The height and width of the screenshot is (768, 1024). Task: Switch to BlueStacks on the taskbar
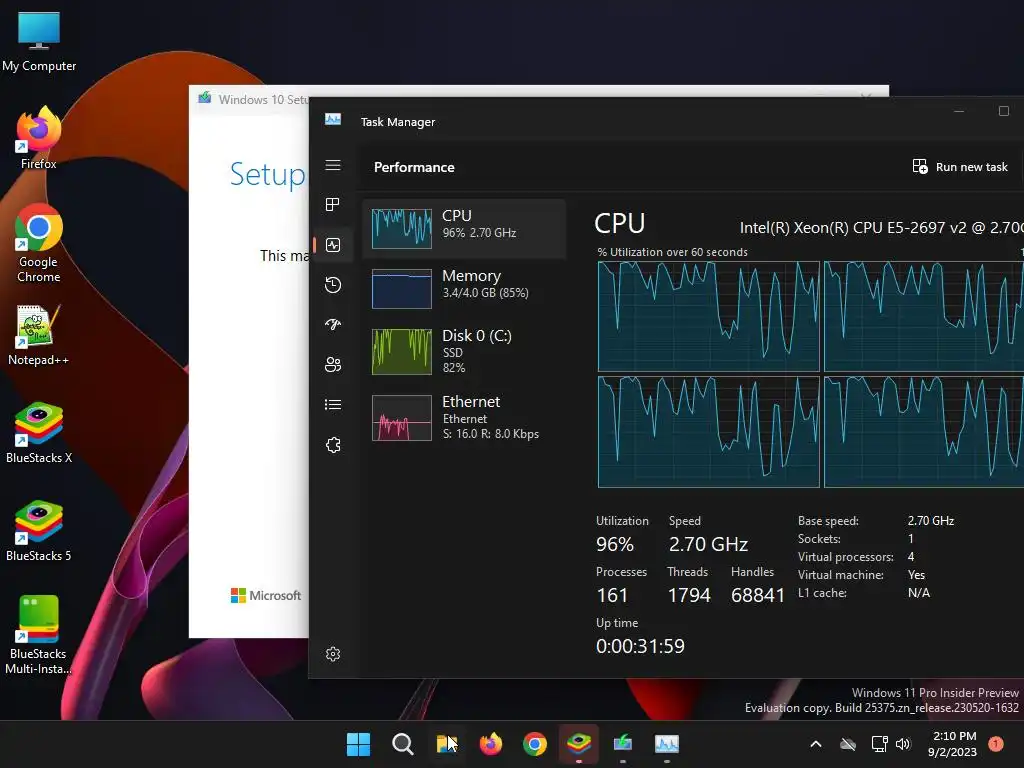coord(579,744)
